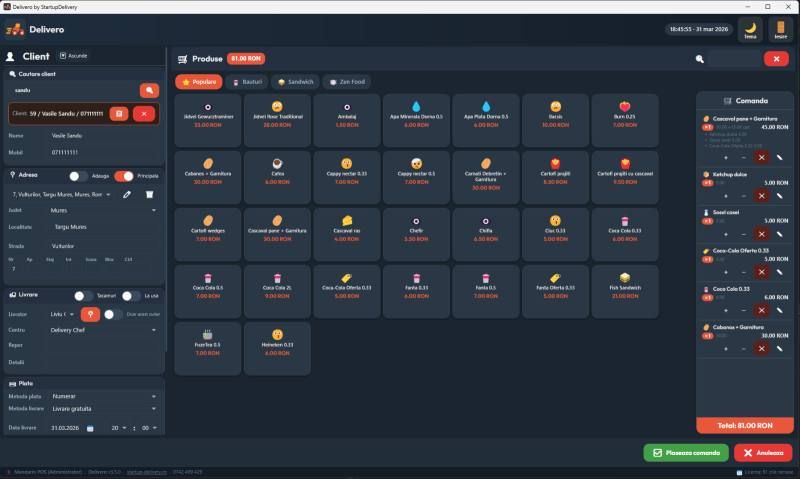Image resolution: width=800 pixels, height=479 pixels.
Task: Switch to the Bauturi category tab
Action: pos(246,82)
